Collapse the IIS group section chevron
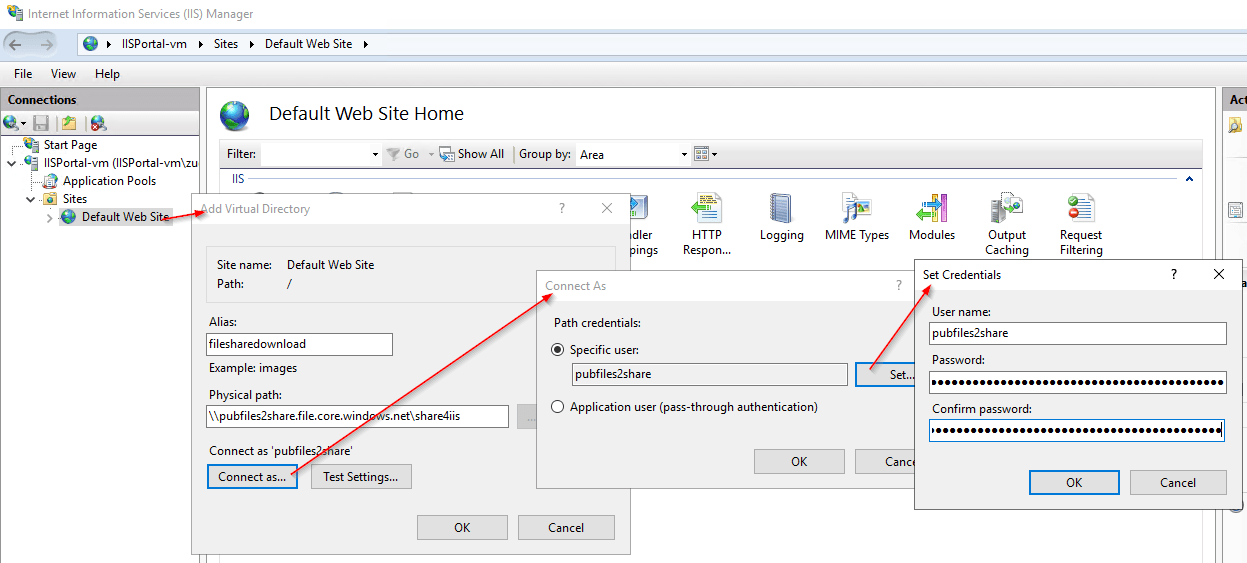Viewport: 1247px width, 563px height. tap(1189, 179)
